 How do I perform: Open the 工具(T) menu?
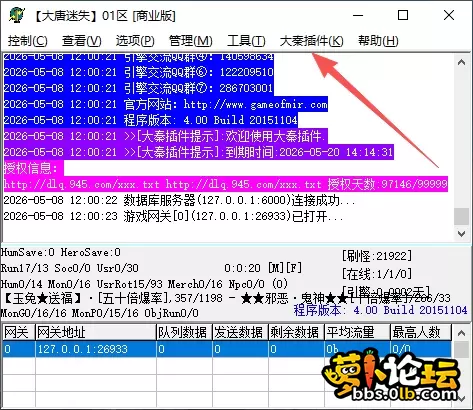pyautogui.click(x=246, y=41)
